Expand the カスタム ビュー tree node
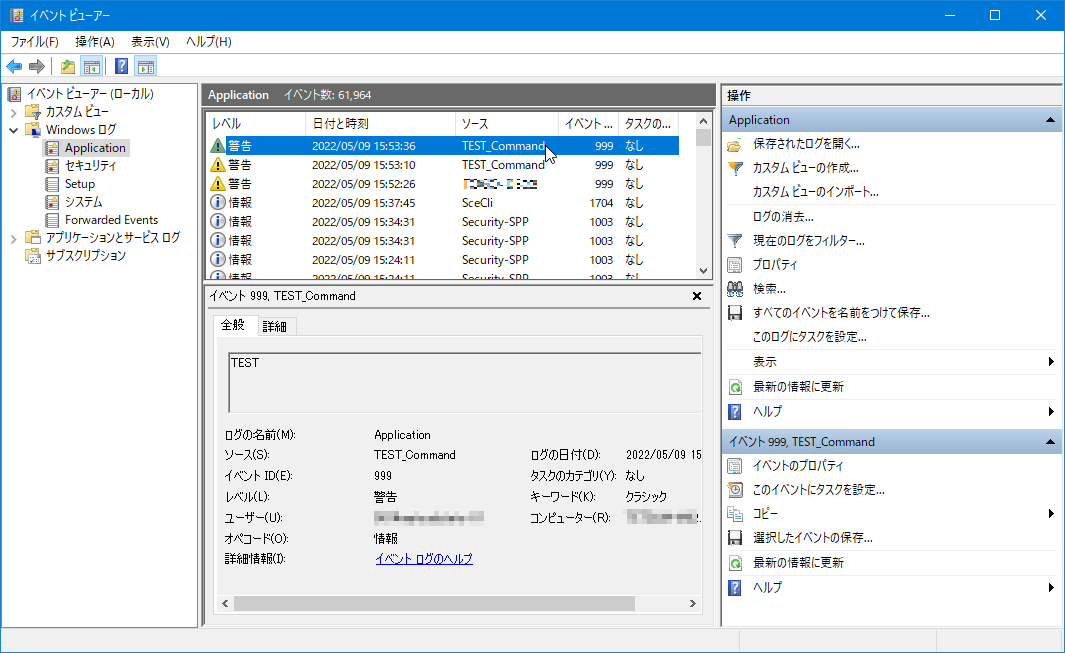Screen dimensions: 1065x653 click(x=14, y=112)
